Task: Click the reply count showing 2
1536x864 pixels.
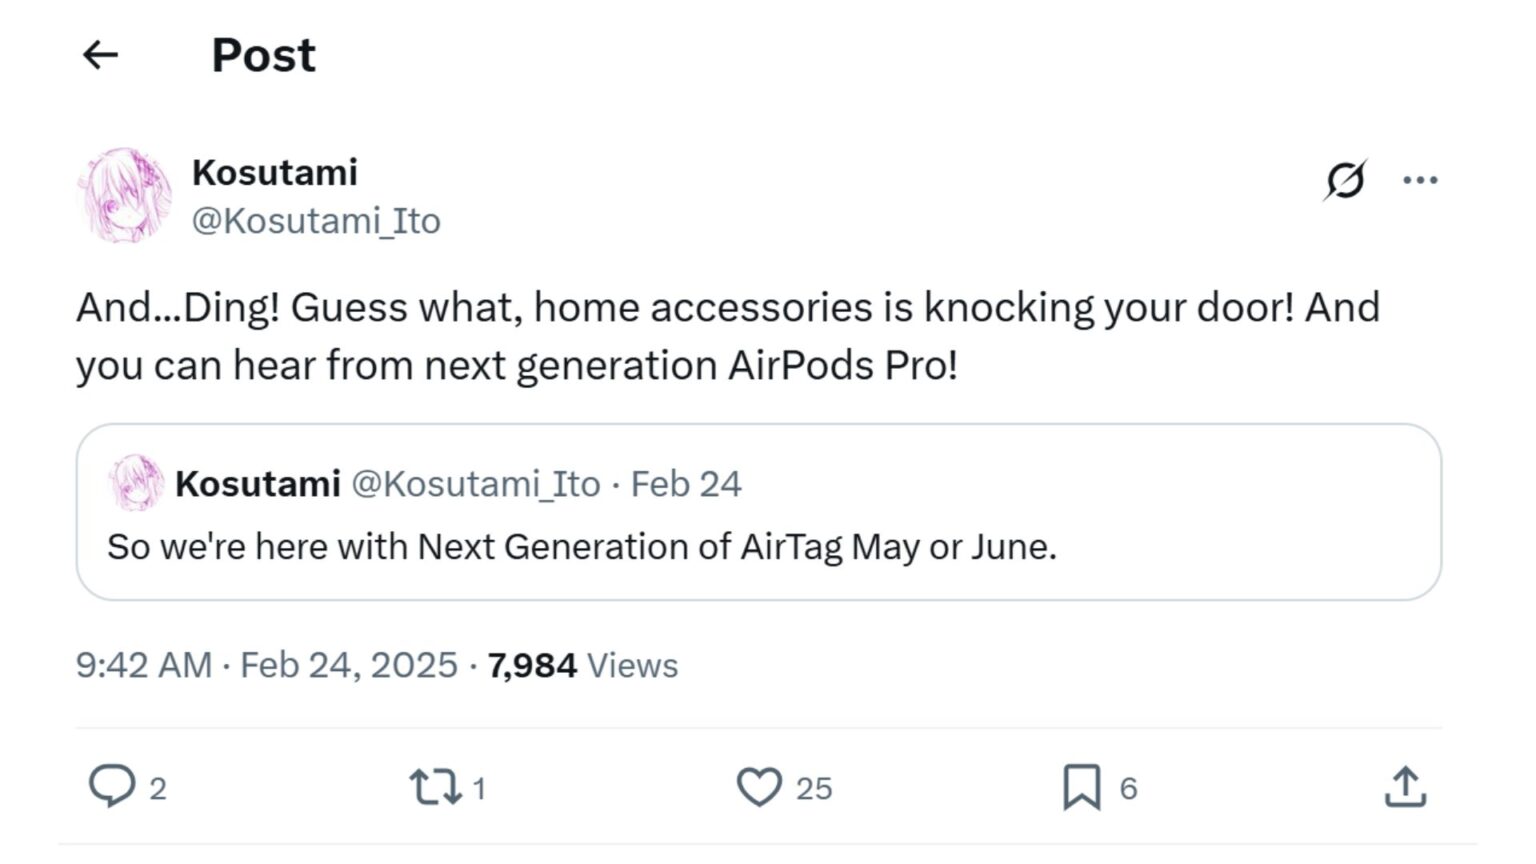Action: tap(157, 789)
